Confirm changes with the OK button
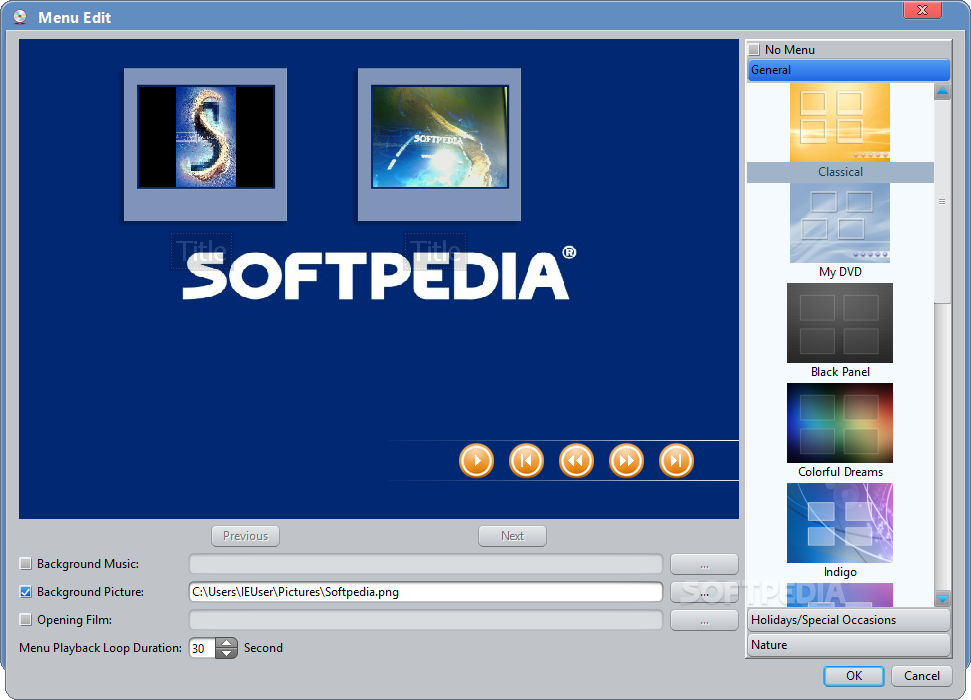This screenshot has width=971, height=700. (854, 676)
